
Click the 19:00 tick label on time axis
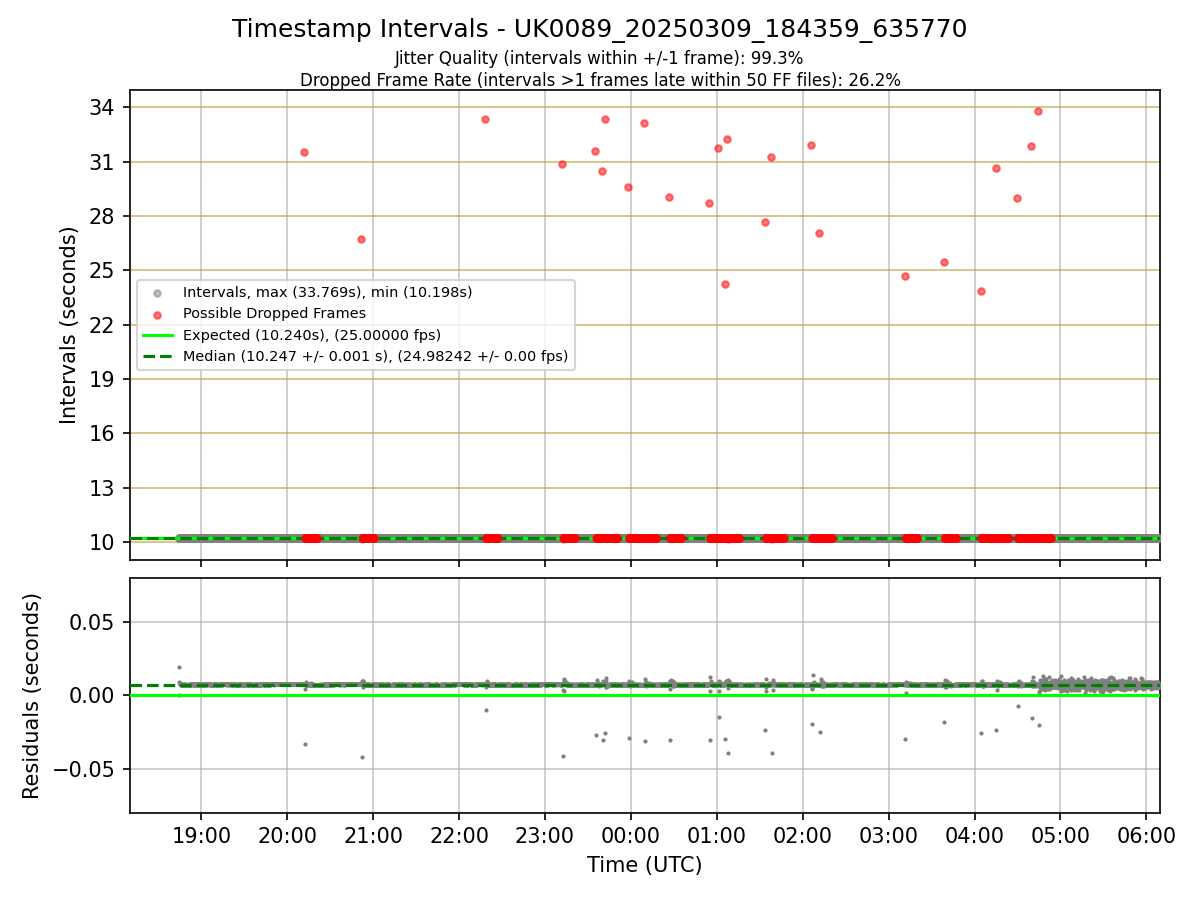coord(201,834)
